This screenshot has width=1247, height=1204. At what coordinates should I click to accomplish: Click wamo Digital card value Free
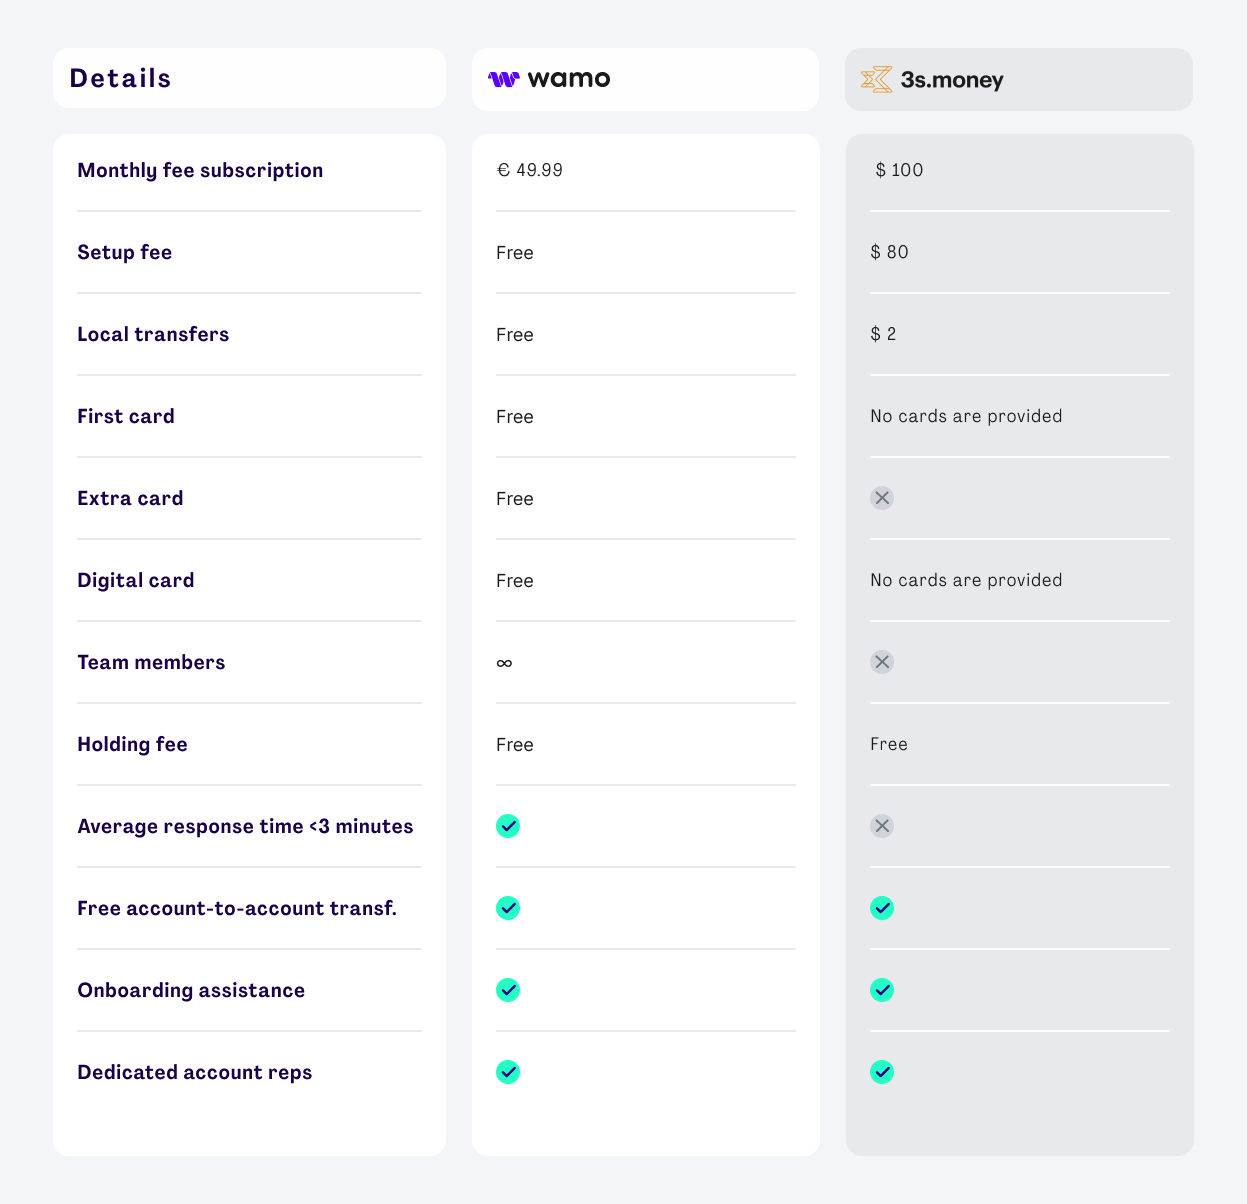[515, 581]
